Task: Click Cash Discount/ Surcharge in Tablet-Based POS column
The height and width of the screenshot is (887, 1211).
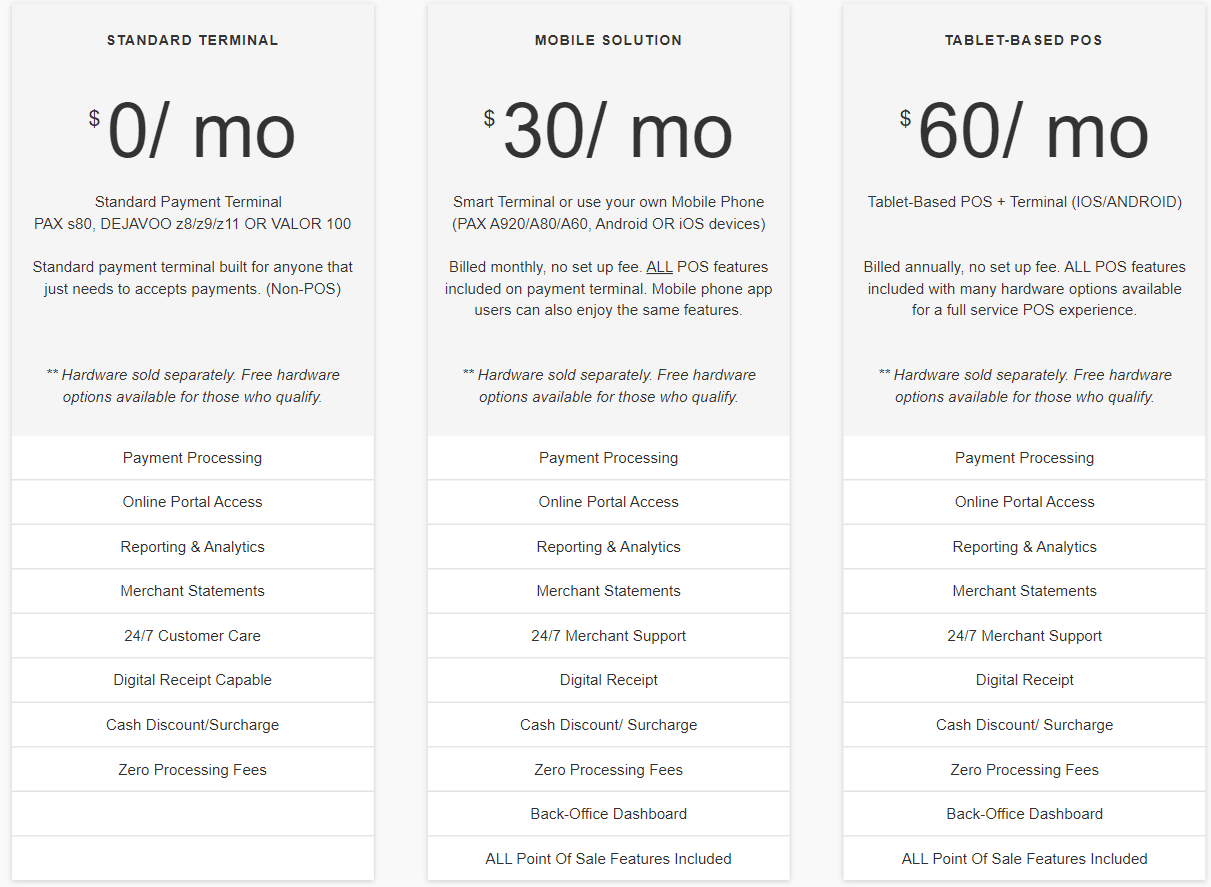Action: click(1024, 725)
